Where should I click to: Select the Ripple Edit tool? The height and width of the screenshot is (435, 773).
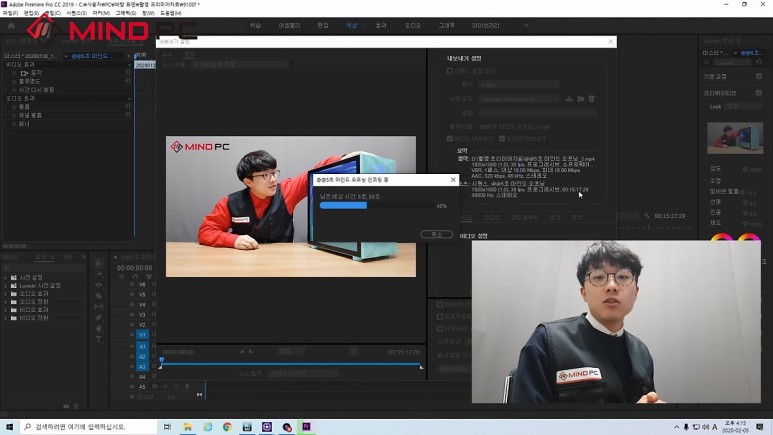coord(99,285)
